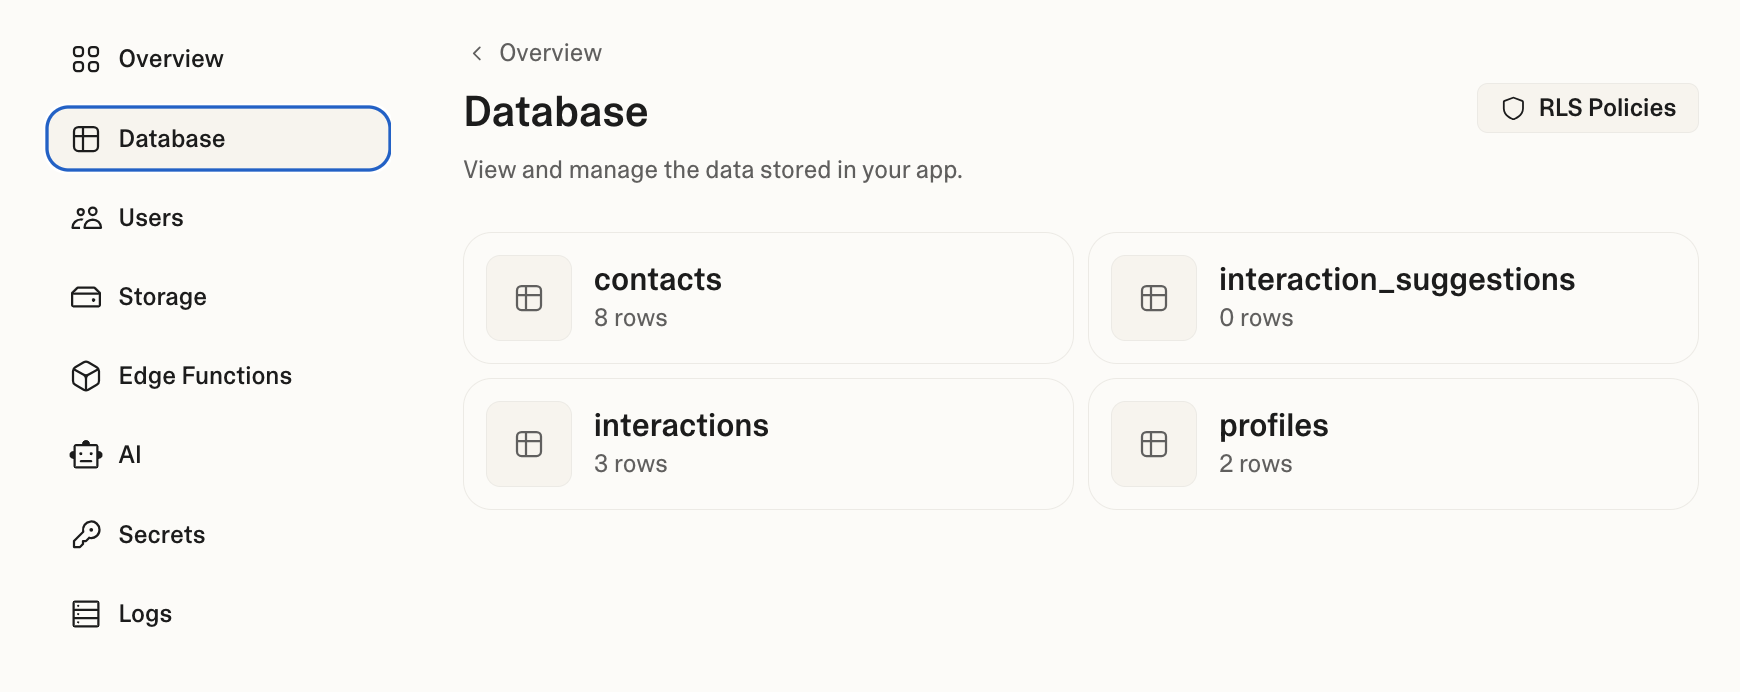Click the Secrets key icon

click(x=86, y=535)
